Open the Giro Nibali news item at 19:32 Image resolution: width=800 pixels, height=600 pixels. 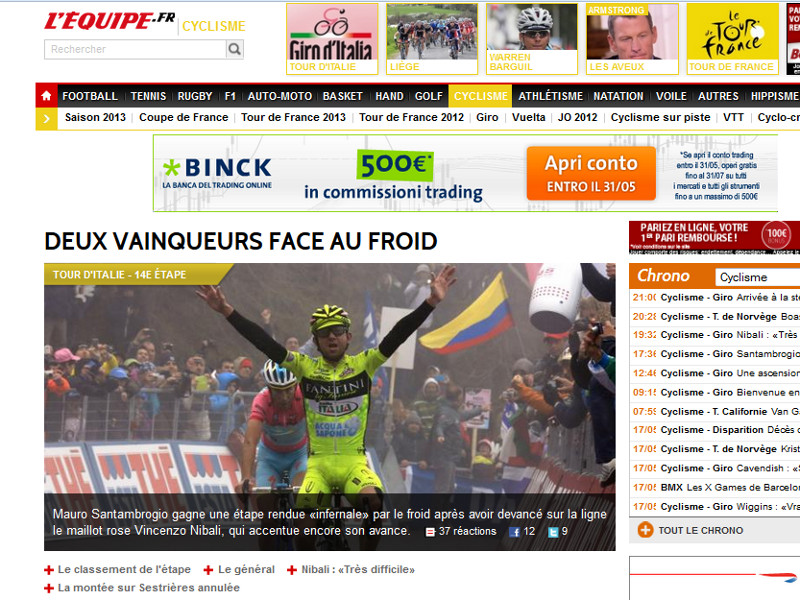click(714, 335)
